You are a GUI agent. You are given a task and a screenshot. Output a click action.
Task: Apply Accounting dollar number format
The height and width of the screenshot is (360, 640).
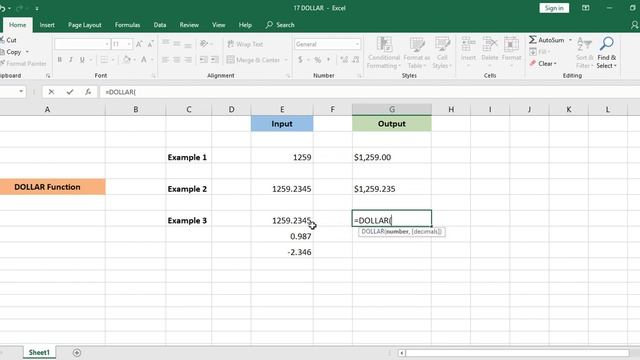[300, 60]
